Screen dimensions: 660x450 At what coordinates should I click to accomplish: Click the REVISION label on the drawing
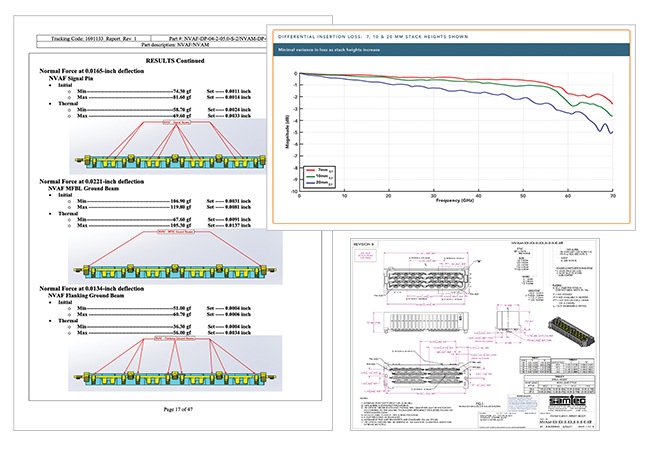366,246
